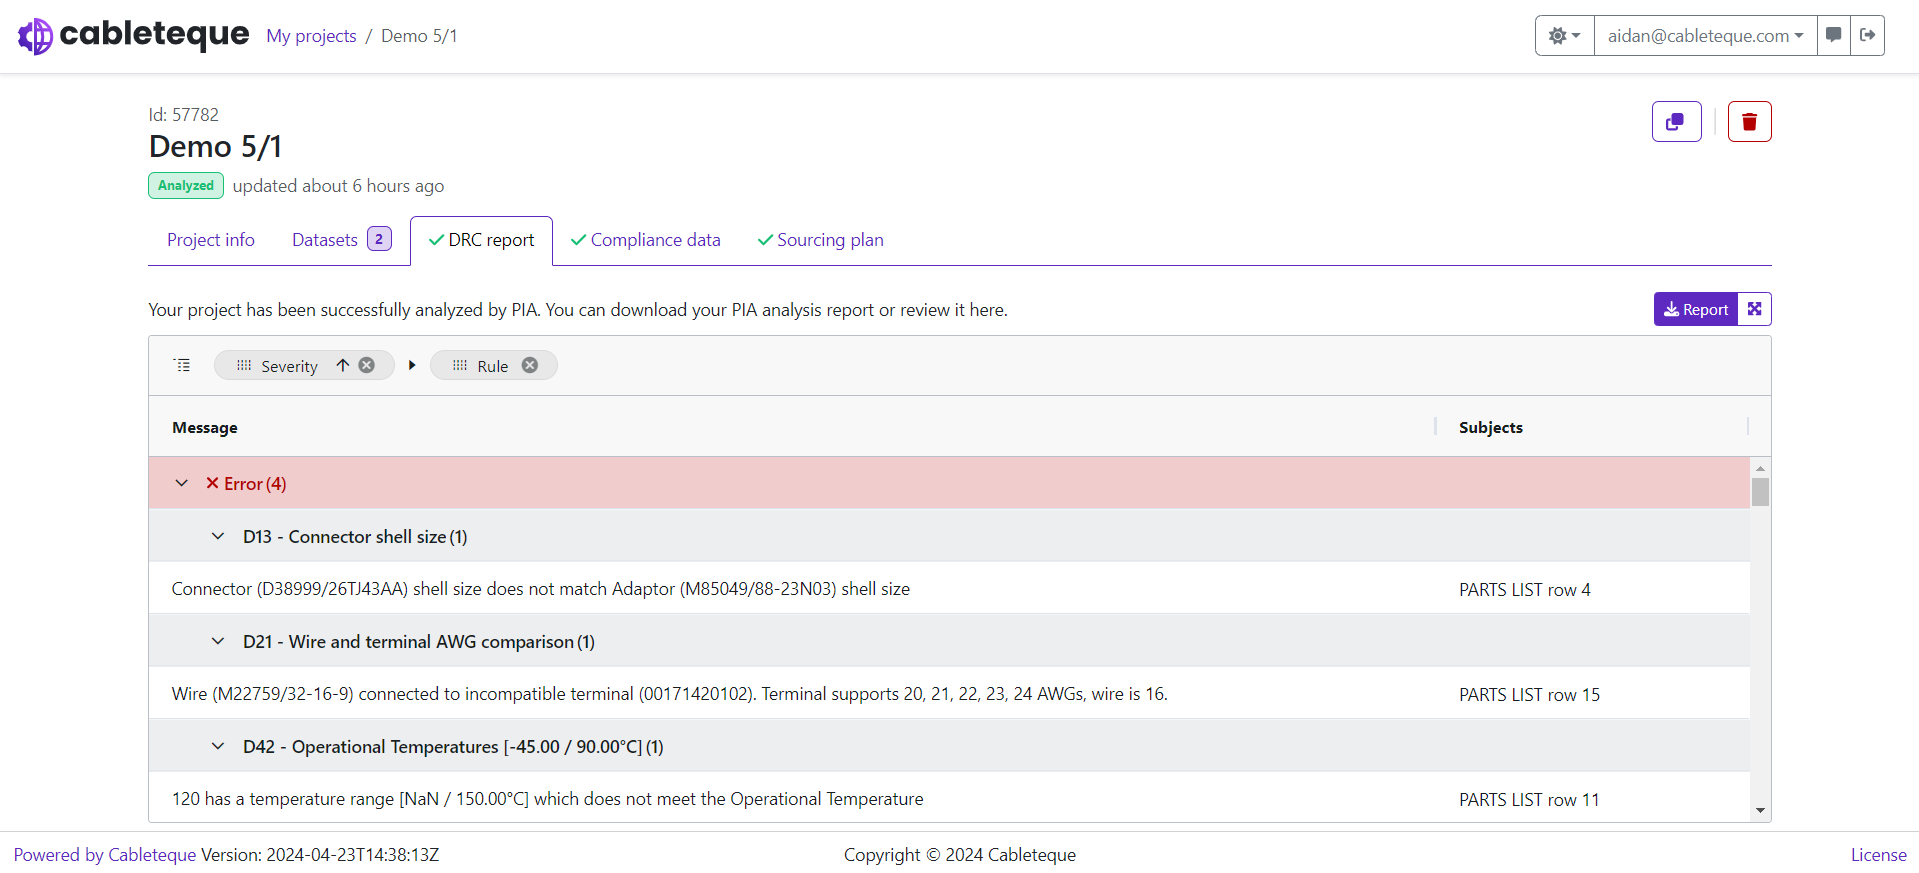
Task: Collapse the Error (4) group
Action: click(x=182, y=483)
